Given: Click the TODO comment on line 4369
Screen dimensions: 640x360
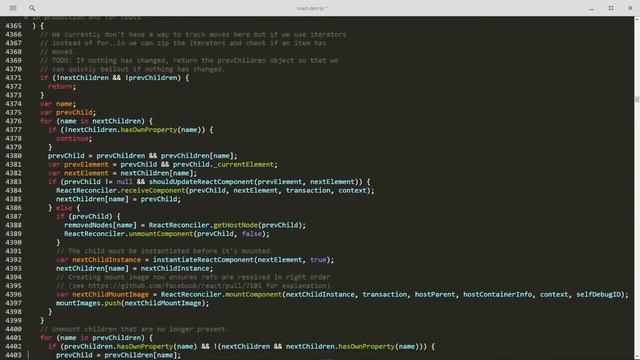Looking at the screenshot, I should (x=189, y=60).
